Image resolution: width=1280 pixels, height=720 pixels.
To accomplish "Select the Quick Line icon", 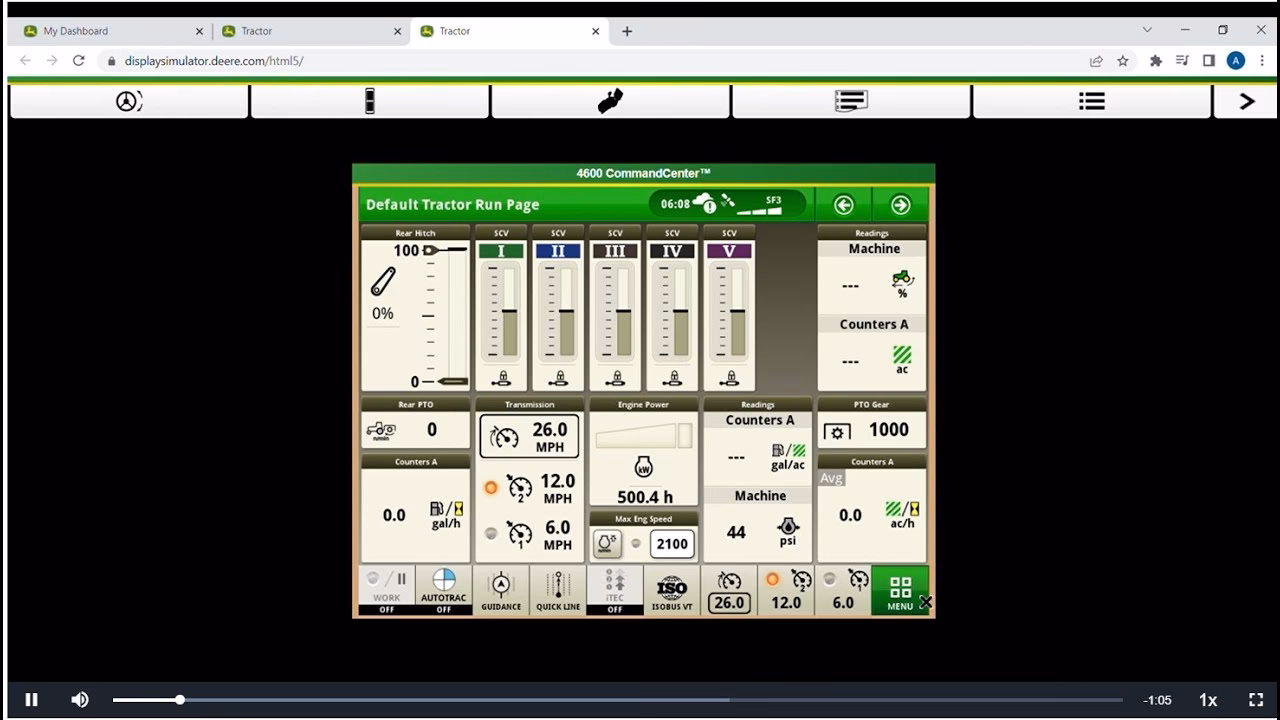I will 557,588.
